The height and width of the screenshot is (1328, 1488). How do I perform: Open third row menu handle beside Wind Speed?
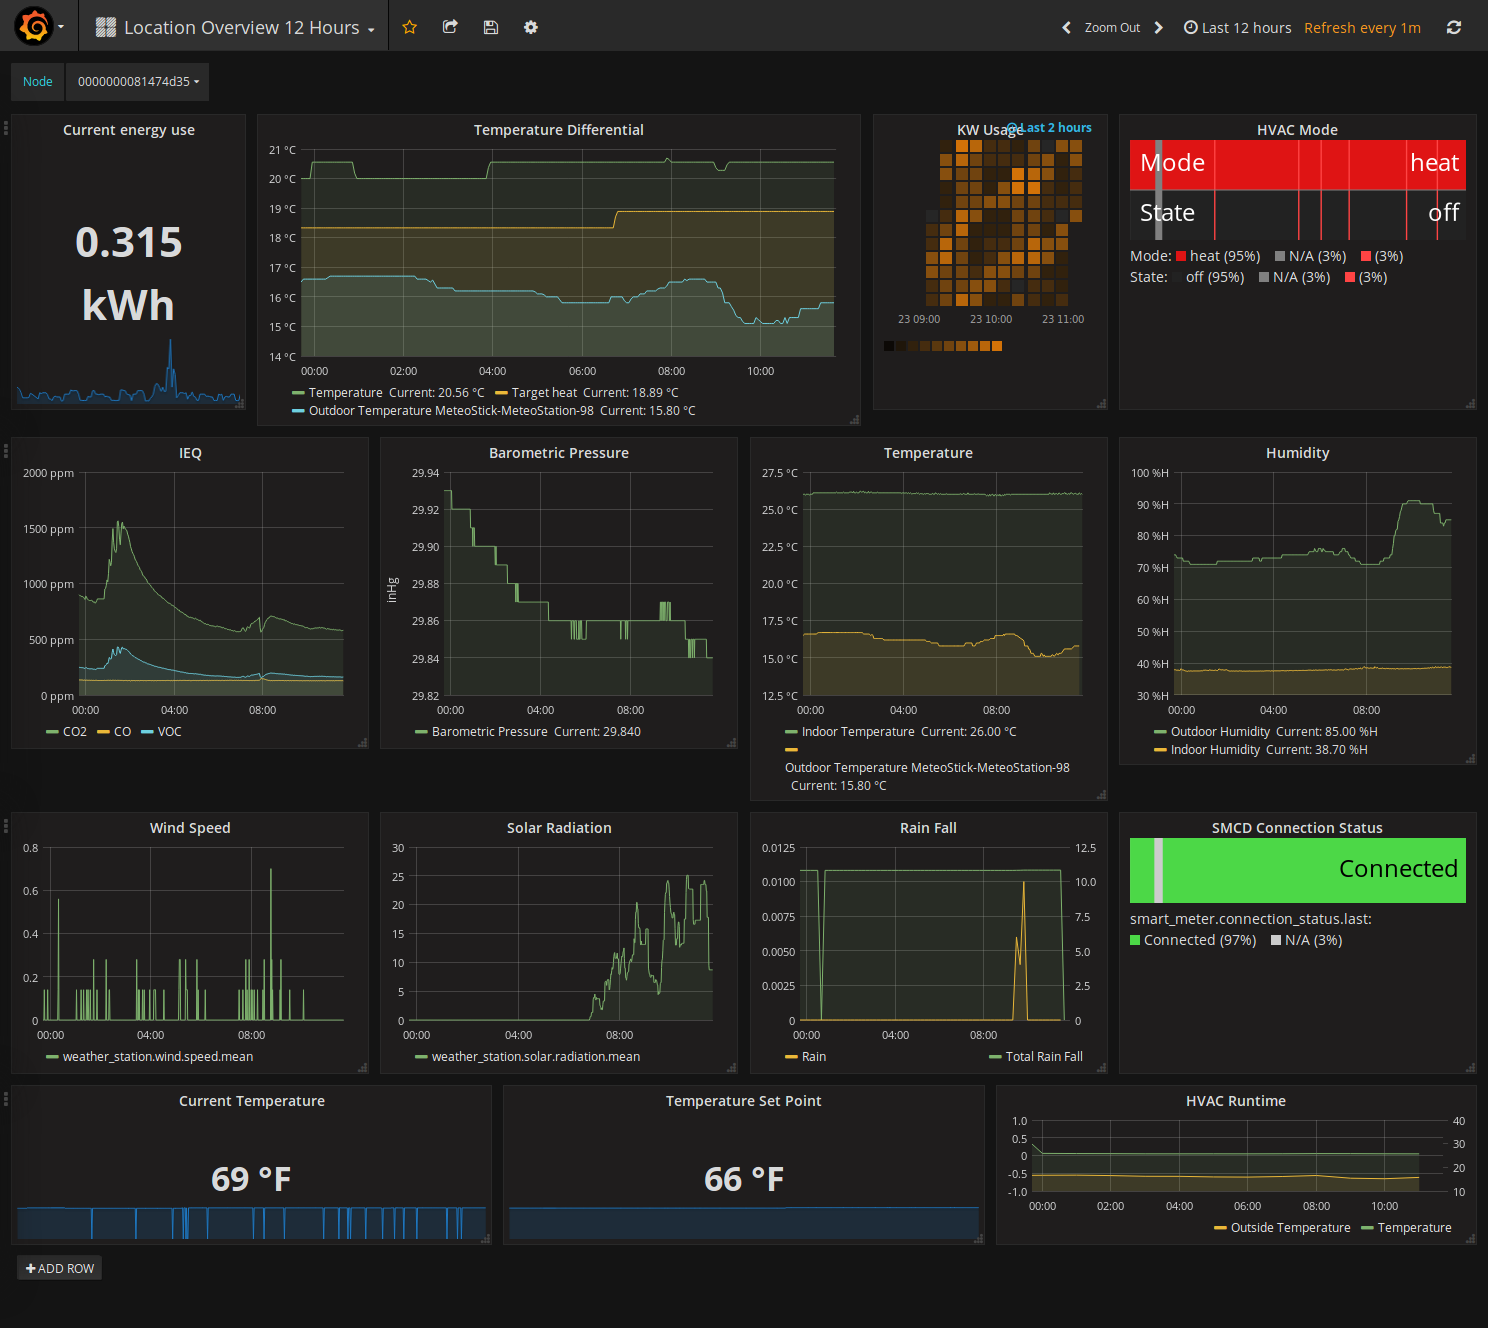[x=6, y=826]
